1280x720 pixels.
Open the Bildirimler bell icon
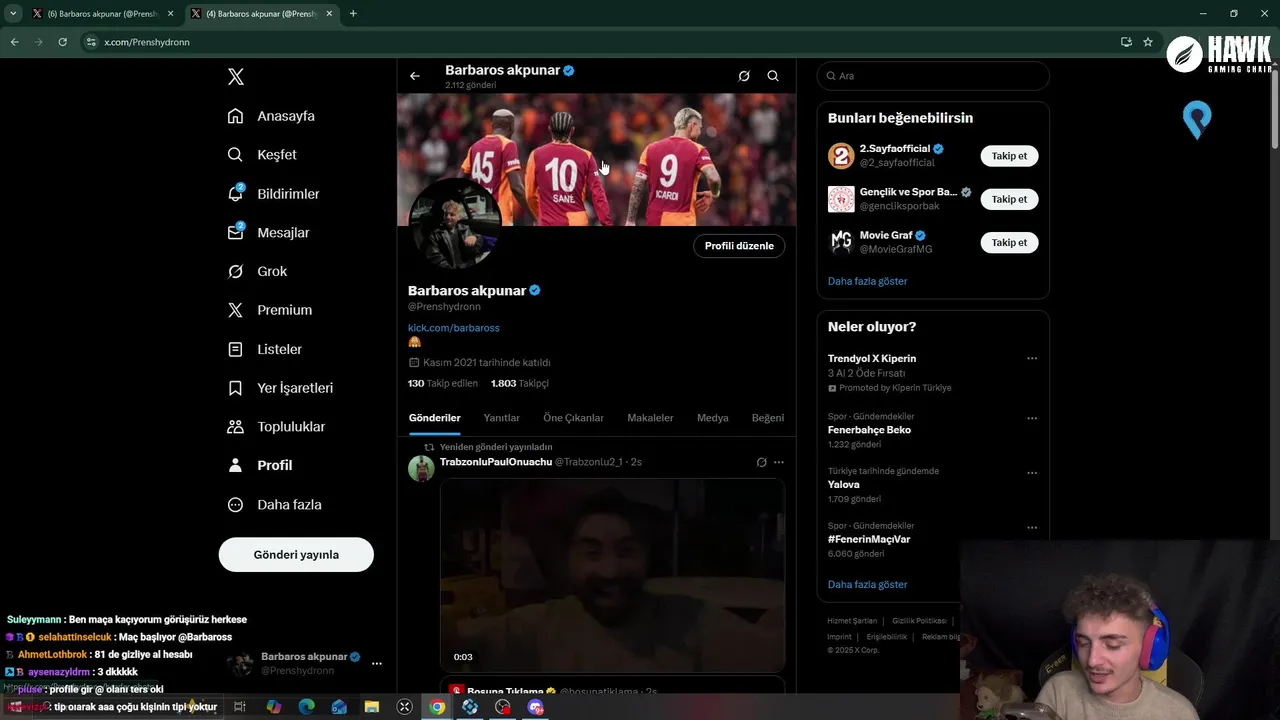coord(235,194)
